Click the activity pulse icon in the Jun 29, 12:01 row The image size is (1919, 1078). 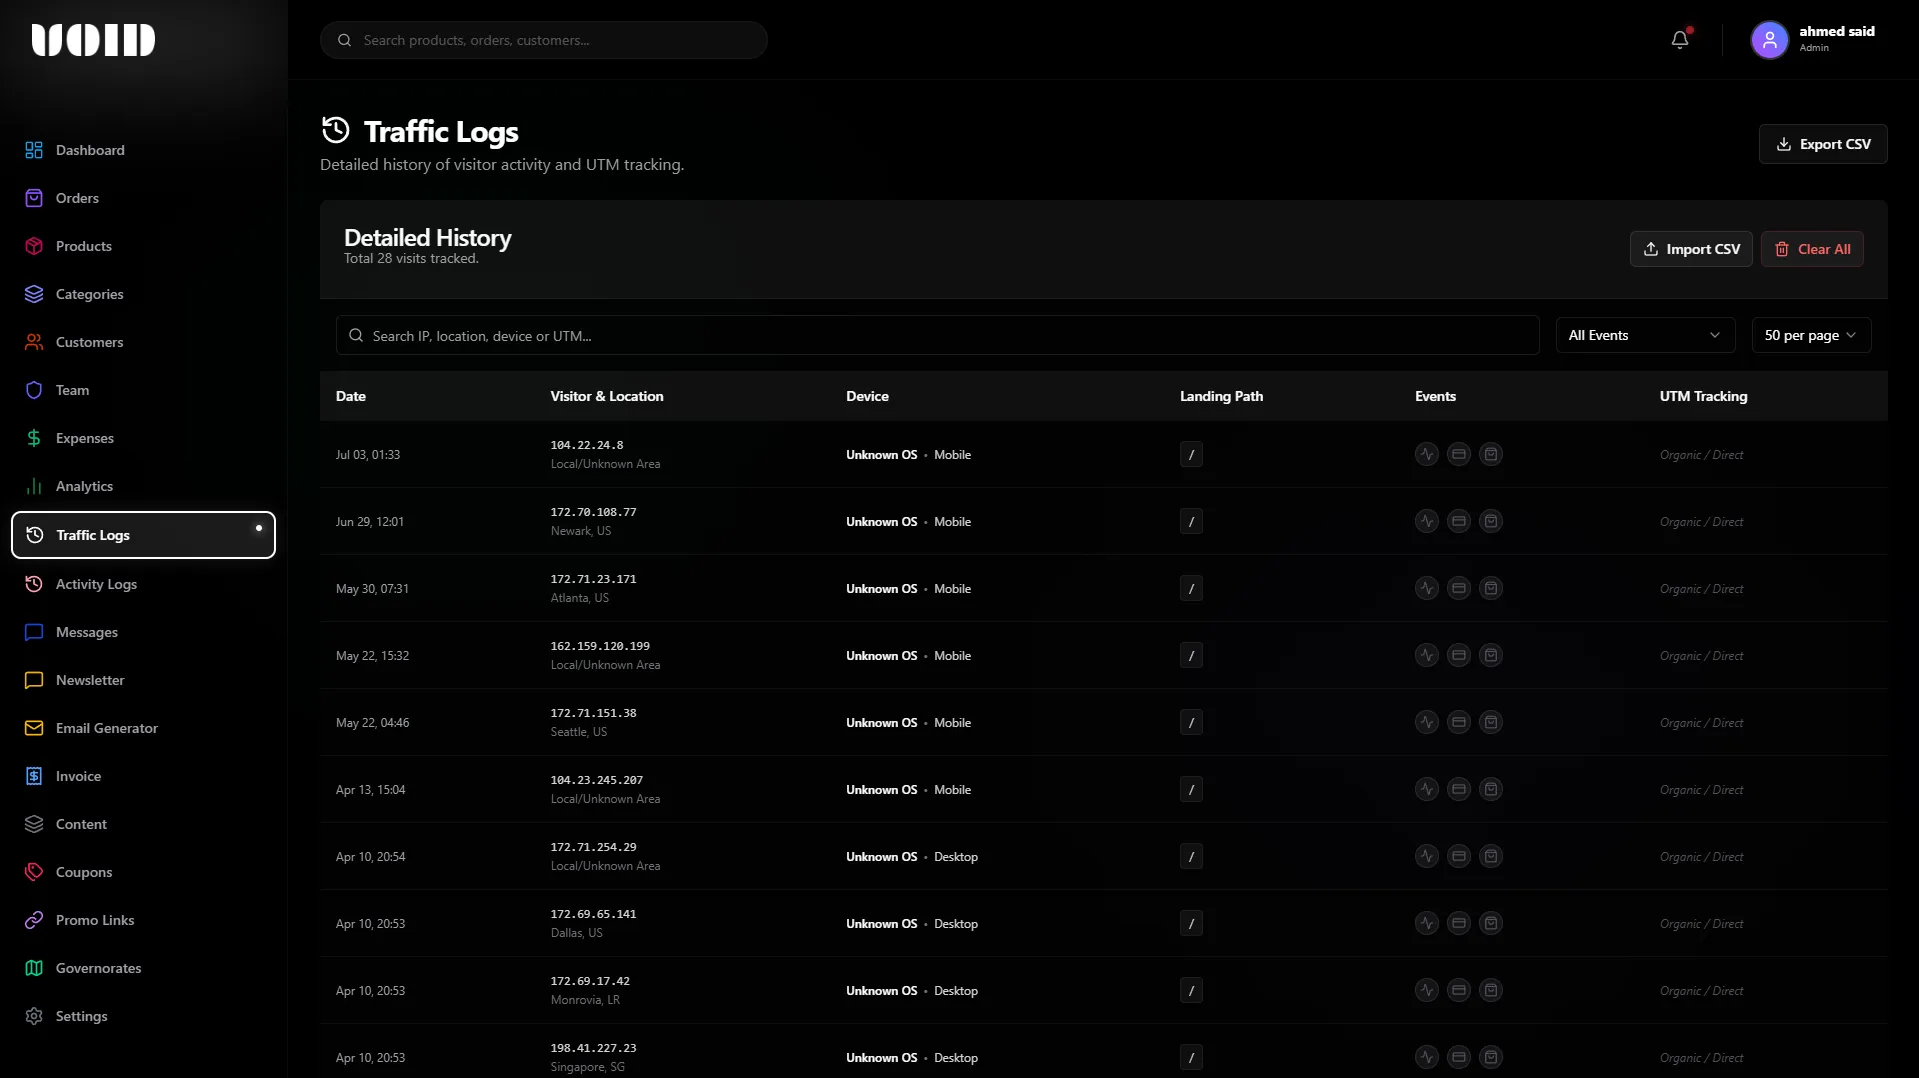click(1427, 522)
